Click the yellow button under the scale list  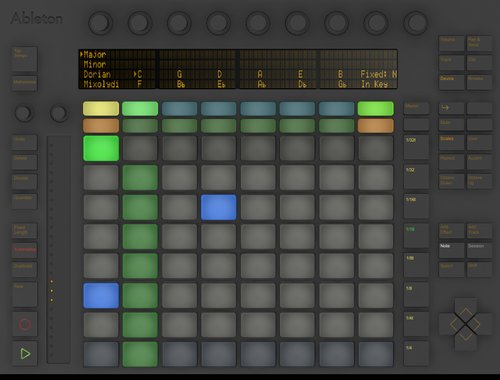[101, 109]
